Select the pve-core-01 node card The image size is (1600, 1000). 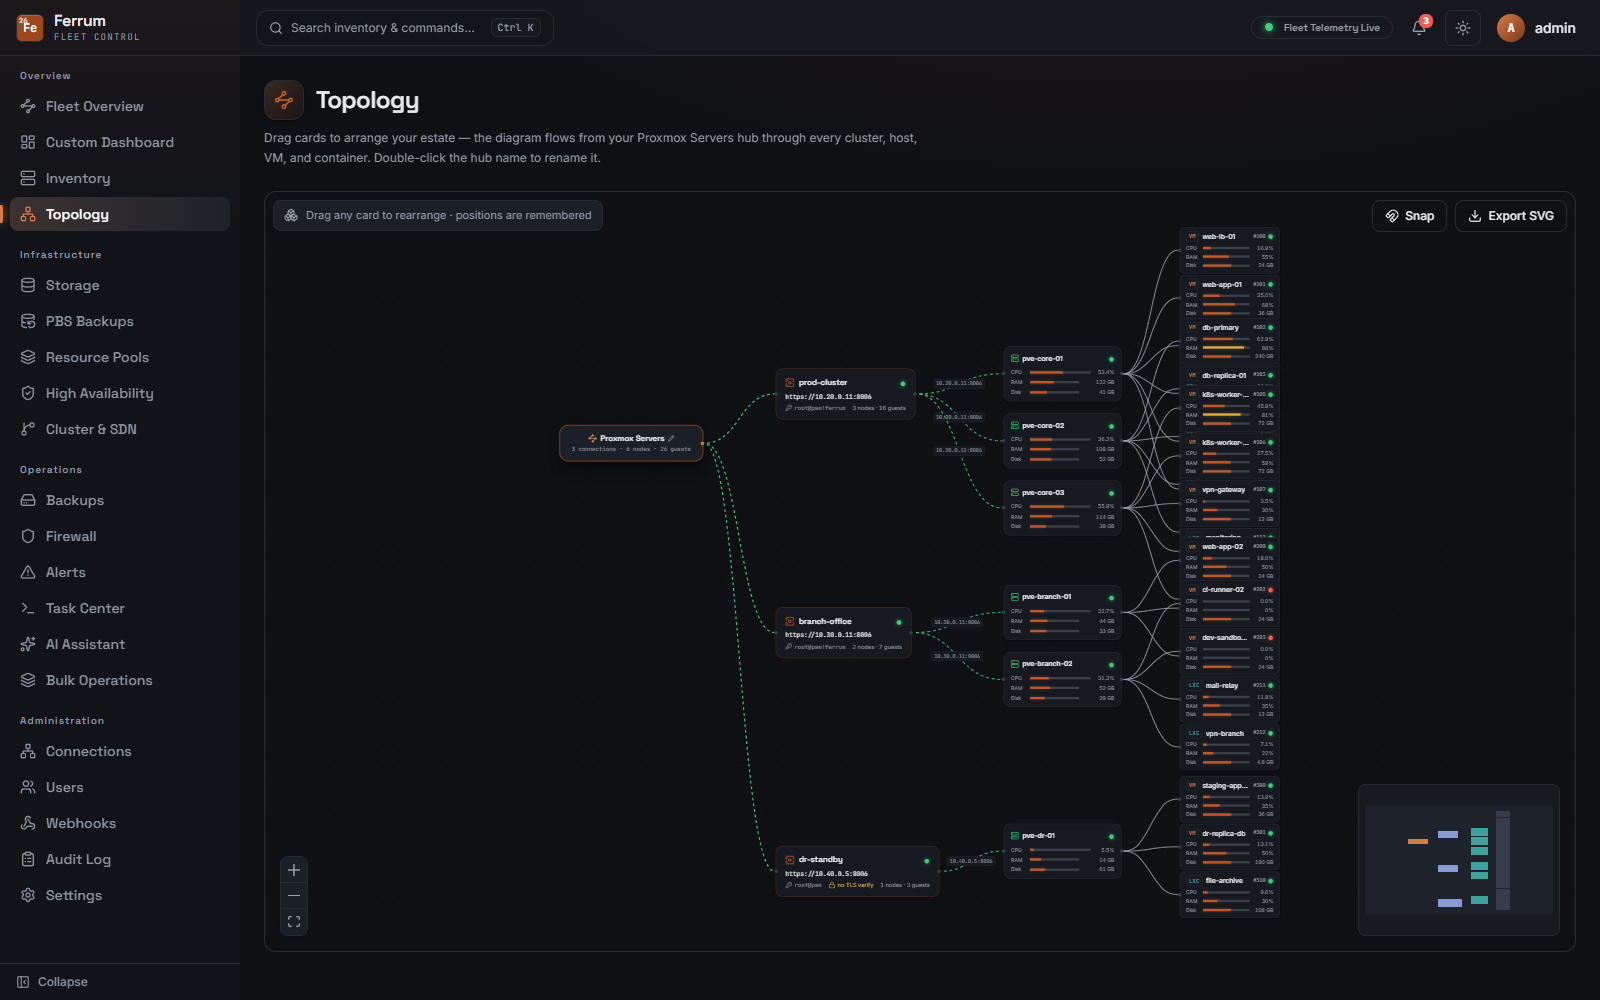point(1062,373)
